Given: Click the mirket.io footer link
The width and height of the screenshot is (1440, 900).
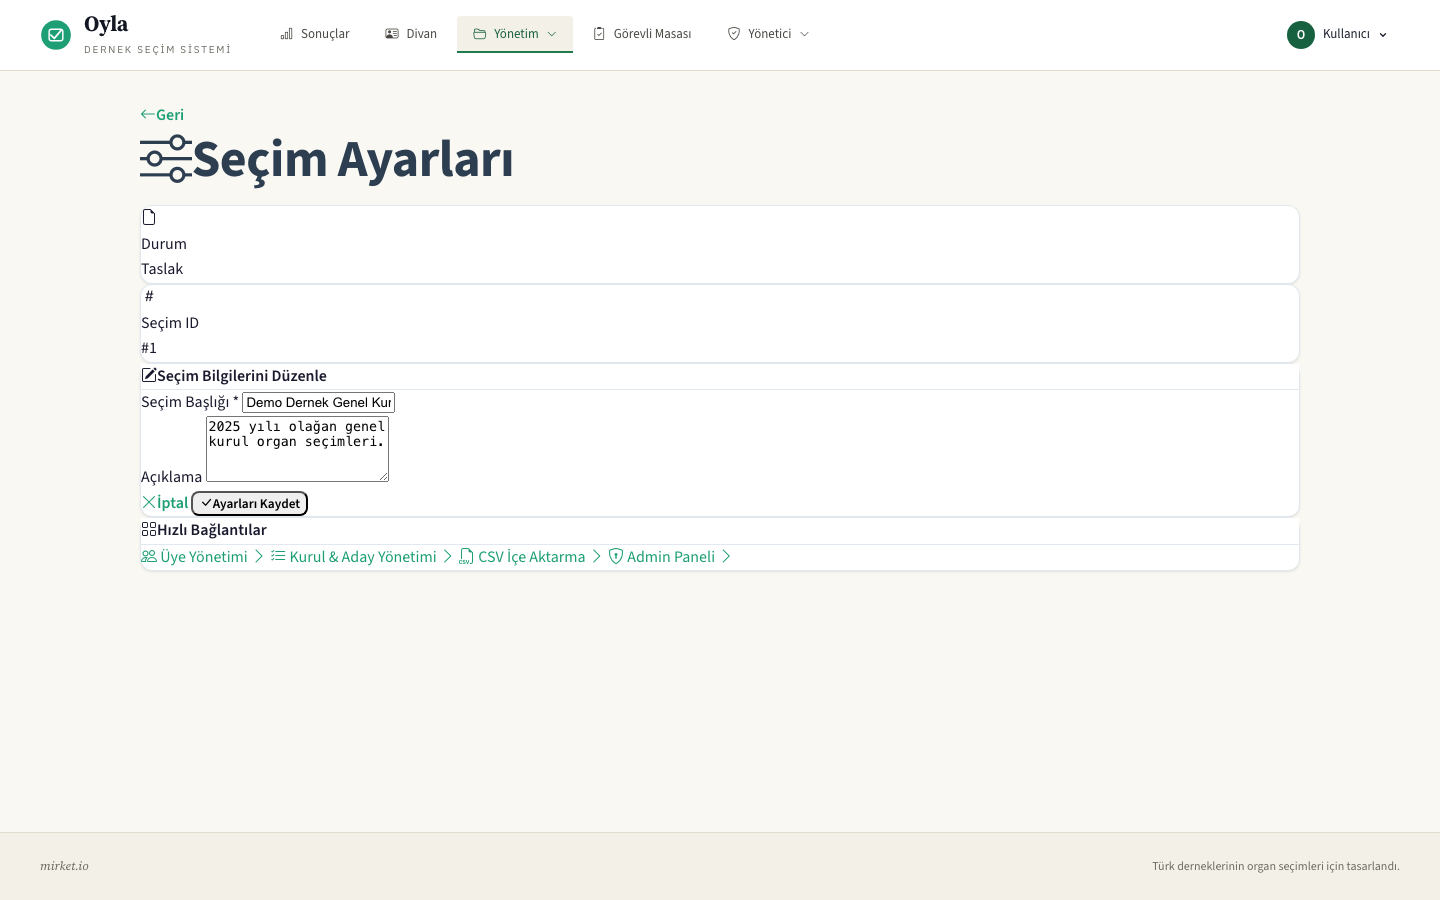Looking at the screenshot, I should click(x=64, y=866).
